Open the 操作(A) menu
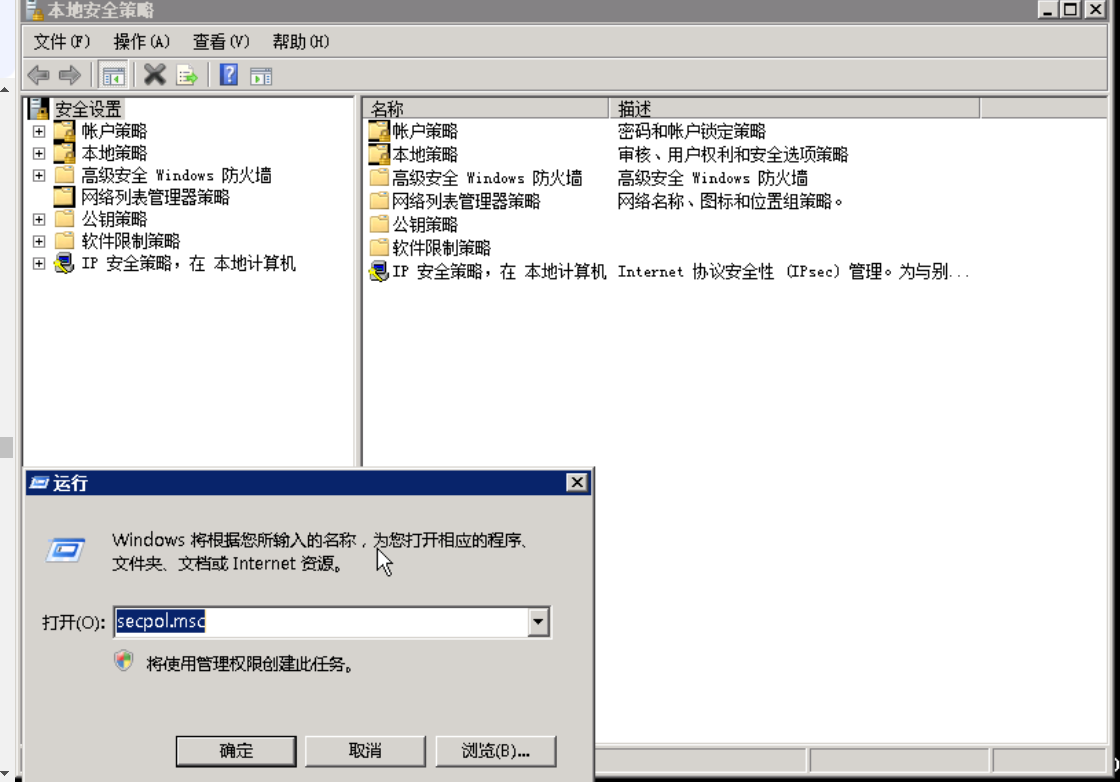 tap(141, 42)
